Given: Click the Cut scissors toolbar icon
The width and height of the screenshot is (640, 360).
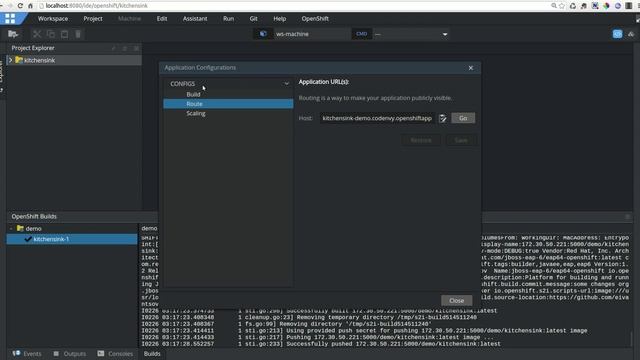Looking at the screenshot, I should [x=37, y=34].
